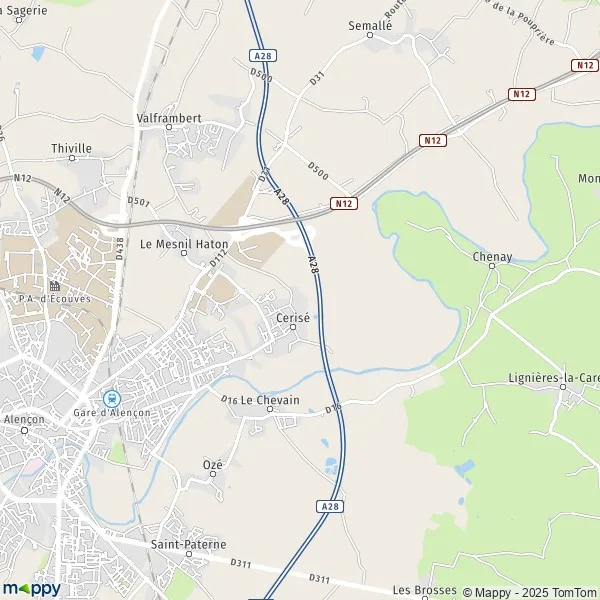Click the Mappy logo

point(32,589)
